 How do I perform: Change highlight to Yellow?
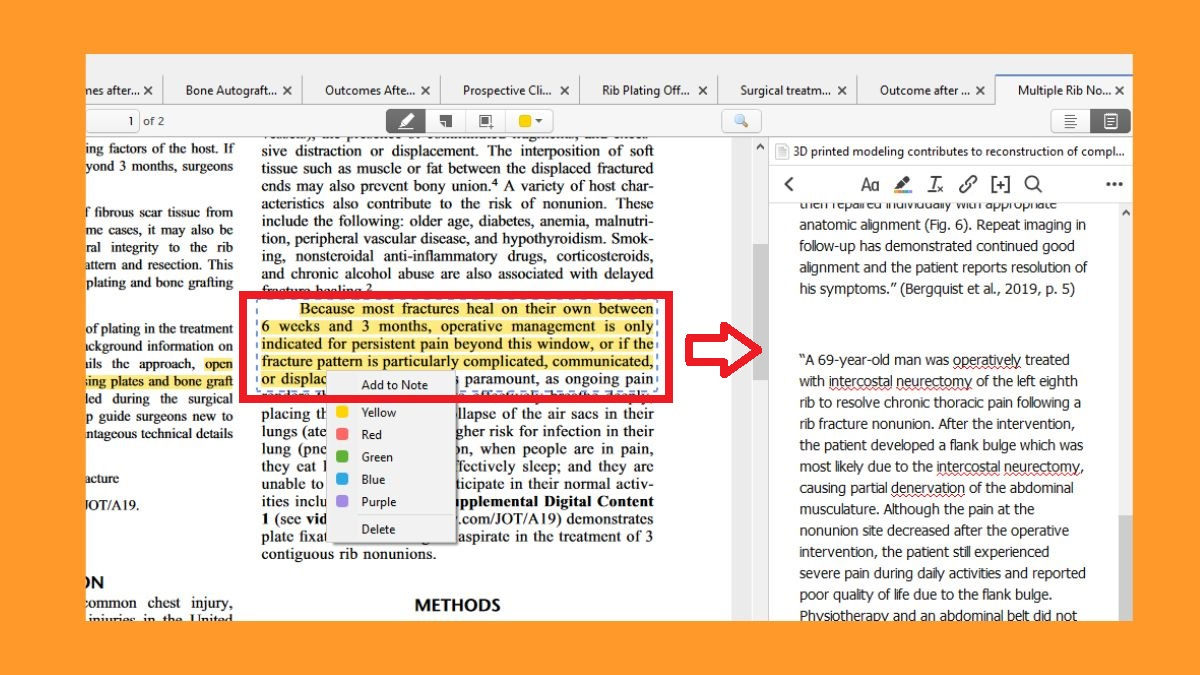pos(394,412)
